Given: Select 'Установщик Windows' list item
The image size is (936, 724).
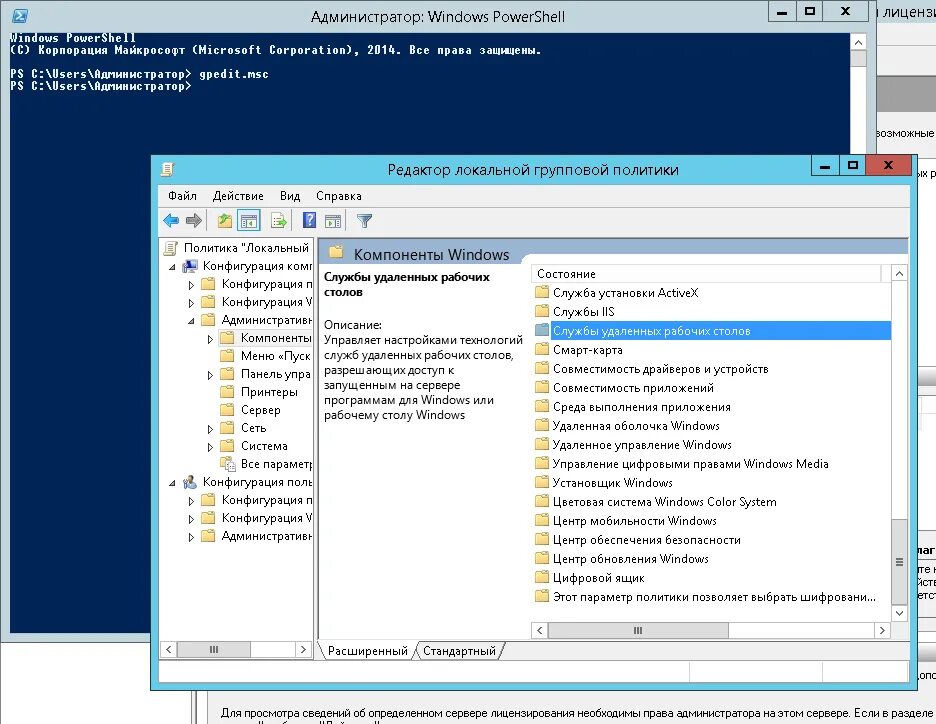Looking at the screenshot, I should point(612,482).
